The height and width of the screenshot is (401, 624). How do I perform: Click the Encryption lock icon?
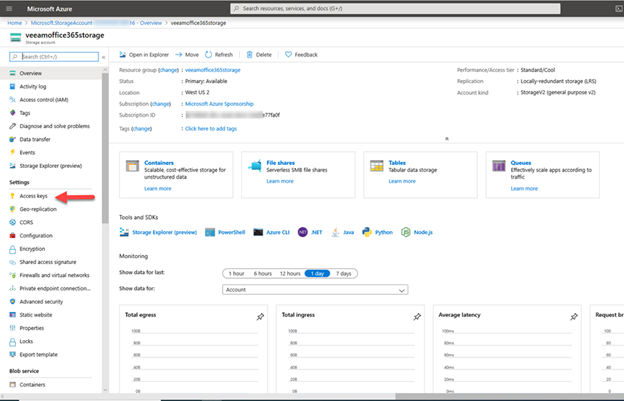pos(12,249)
